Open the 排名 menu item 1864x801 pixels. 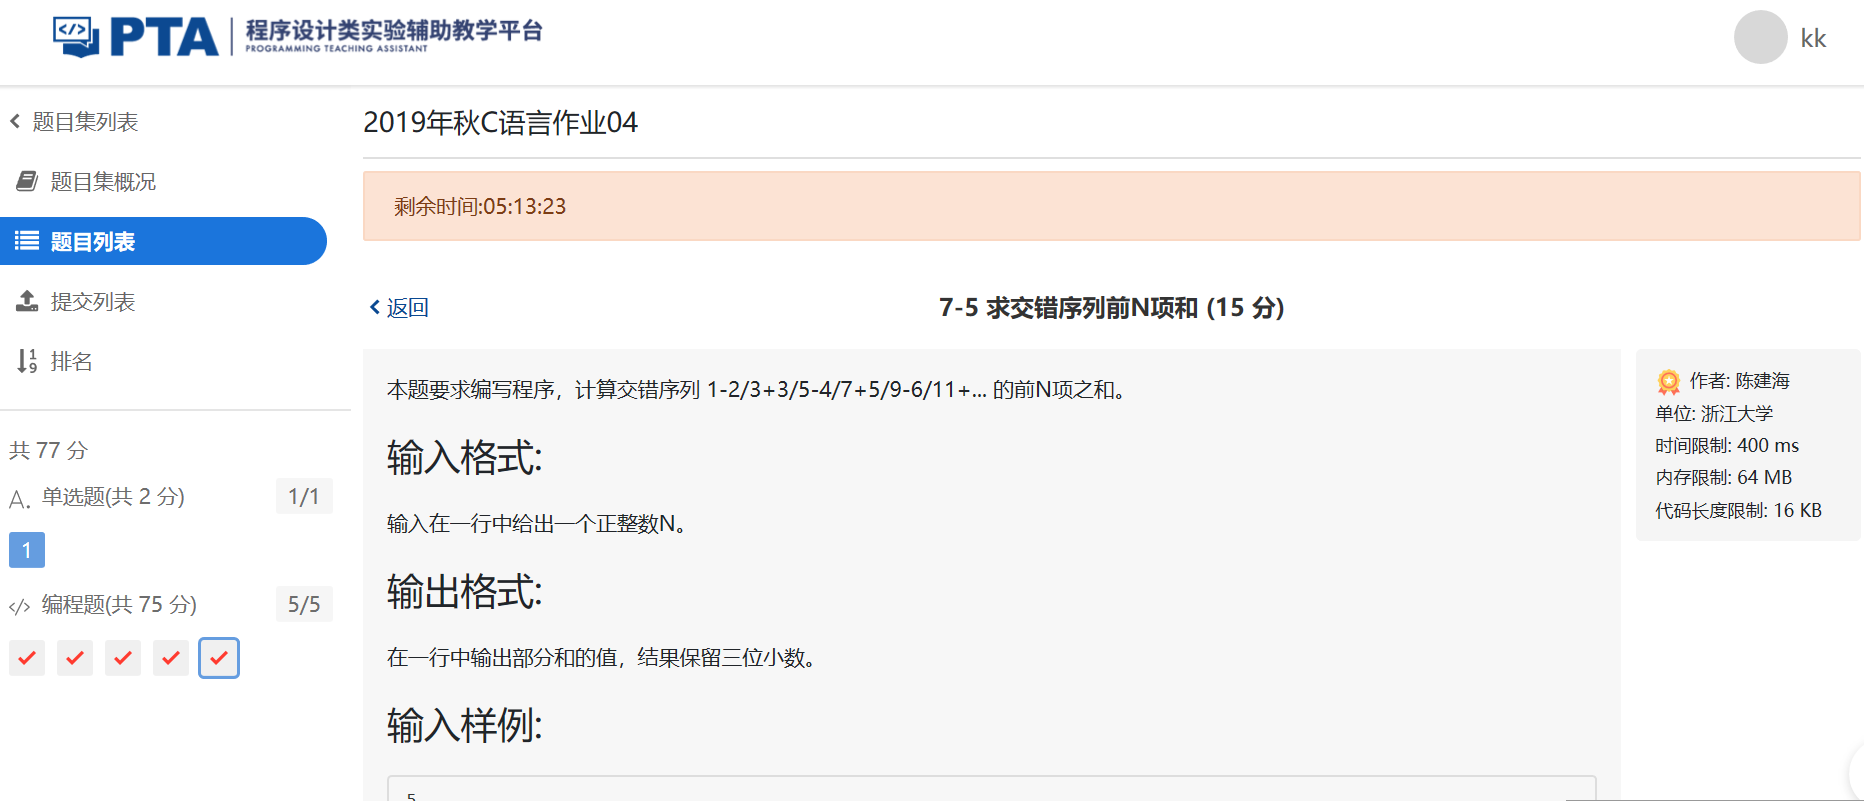(x=71, y=362)
